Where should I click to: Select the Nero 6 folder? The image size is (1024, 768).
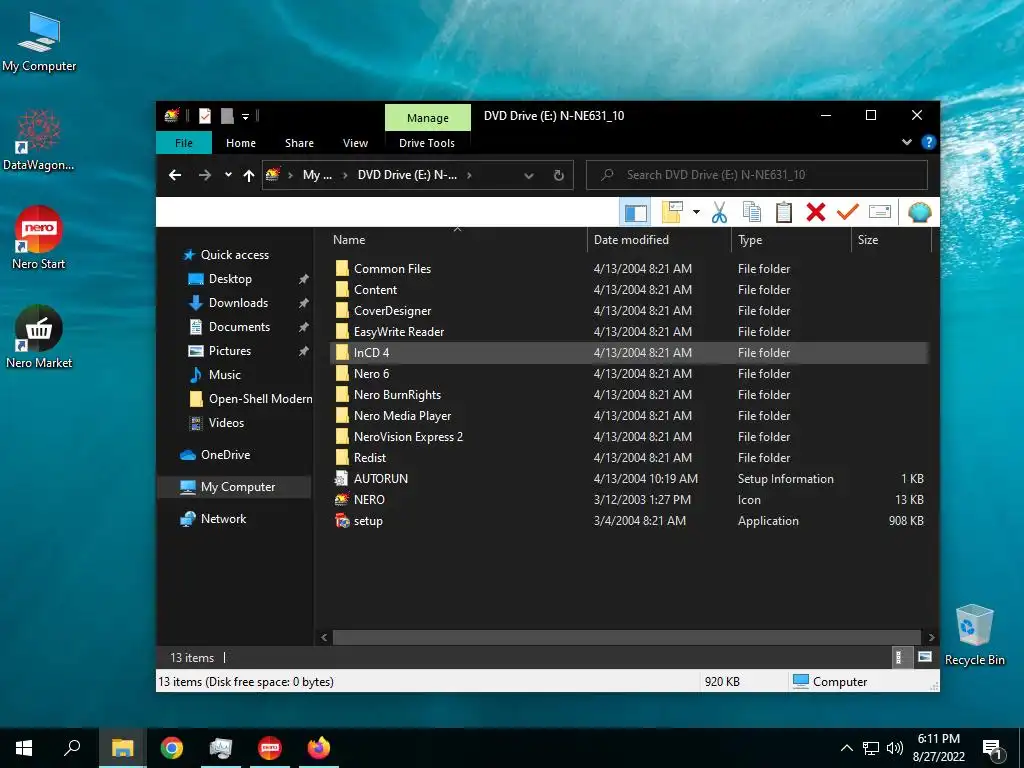629,374
